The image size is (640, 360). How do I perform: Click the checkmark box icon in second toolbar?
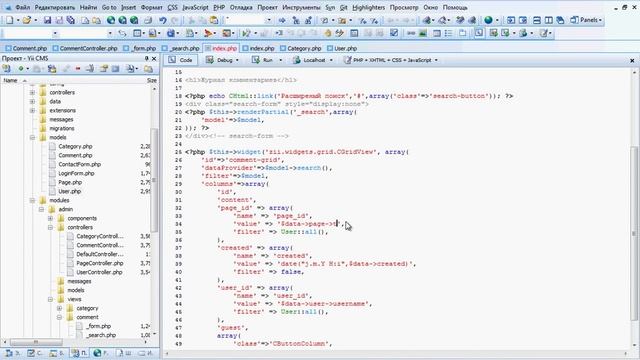[x=394, y=33]
